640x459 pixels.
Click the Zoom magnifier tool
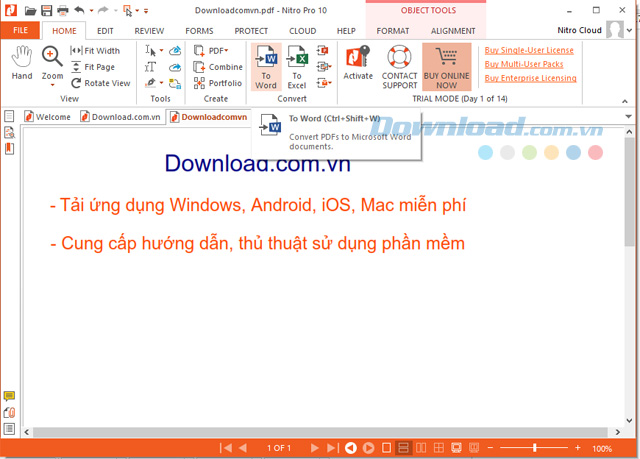(x=52, y=62)
